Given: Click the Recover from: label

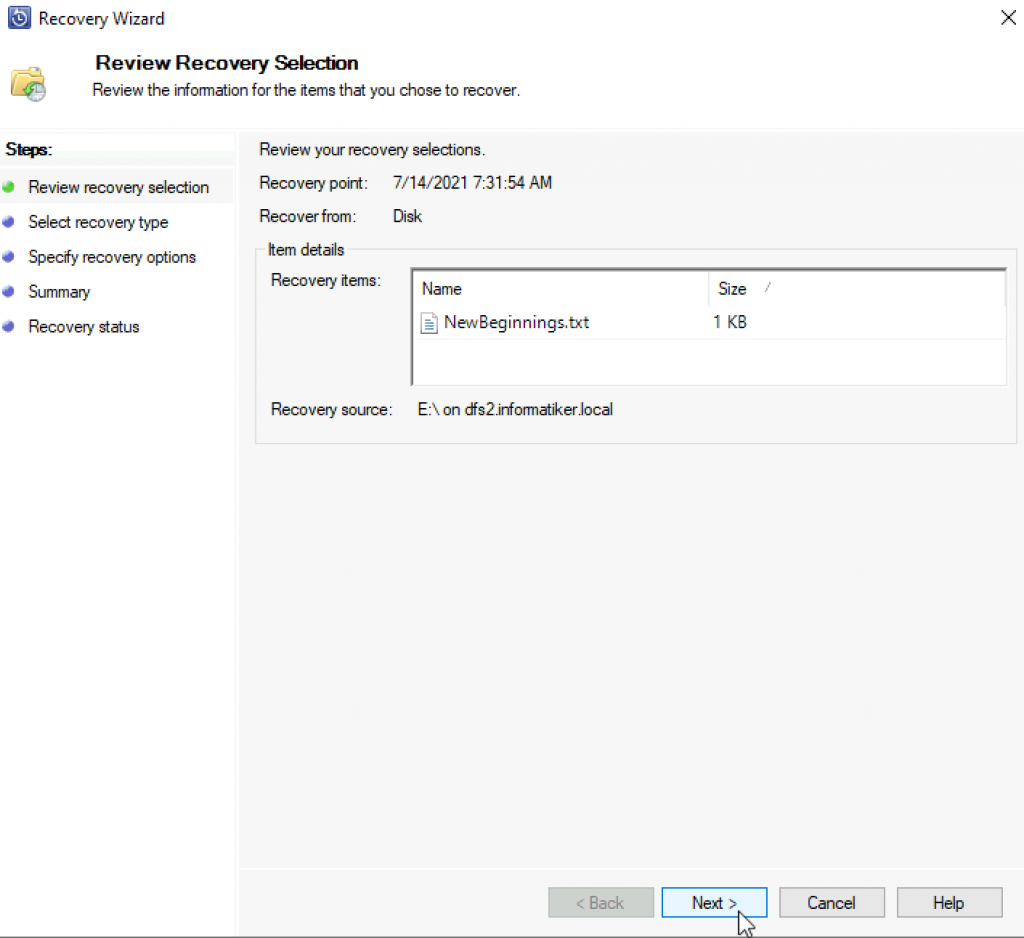Looking at the screenshot, I should click(308, 216).
